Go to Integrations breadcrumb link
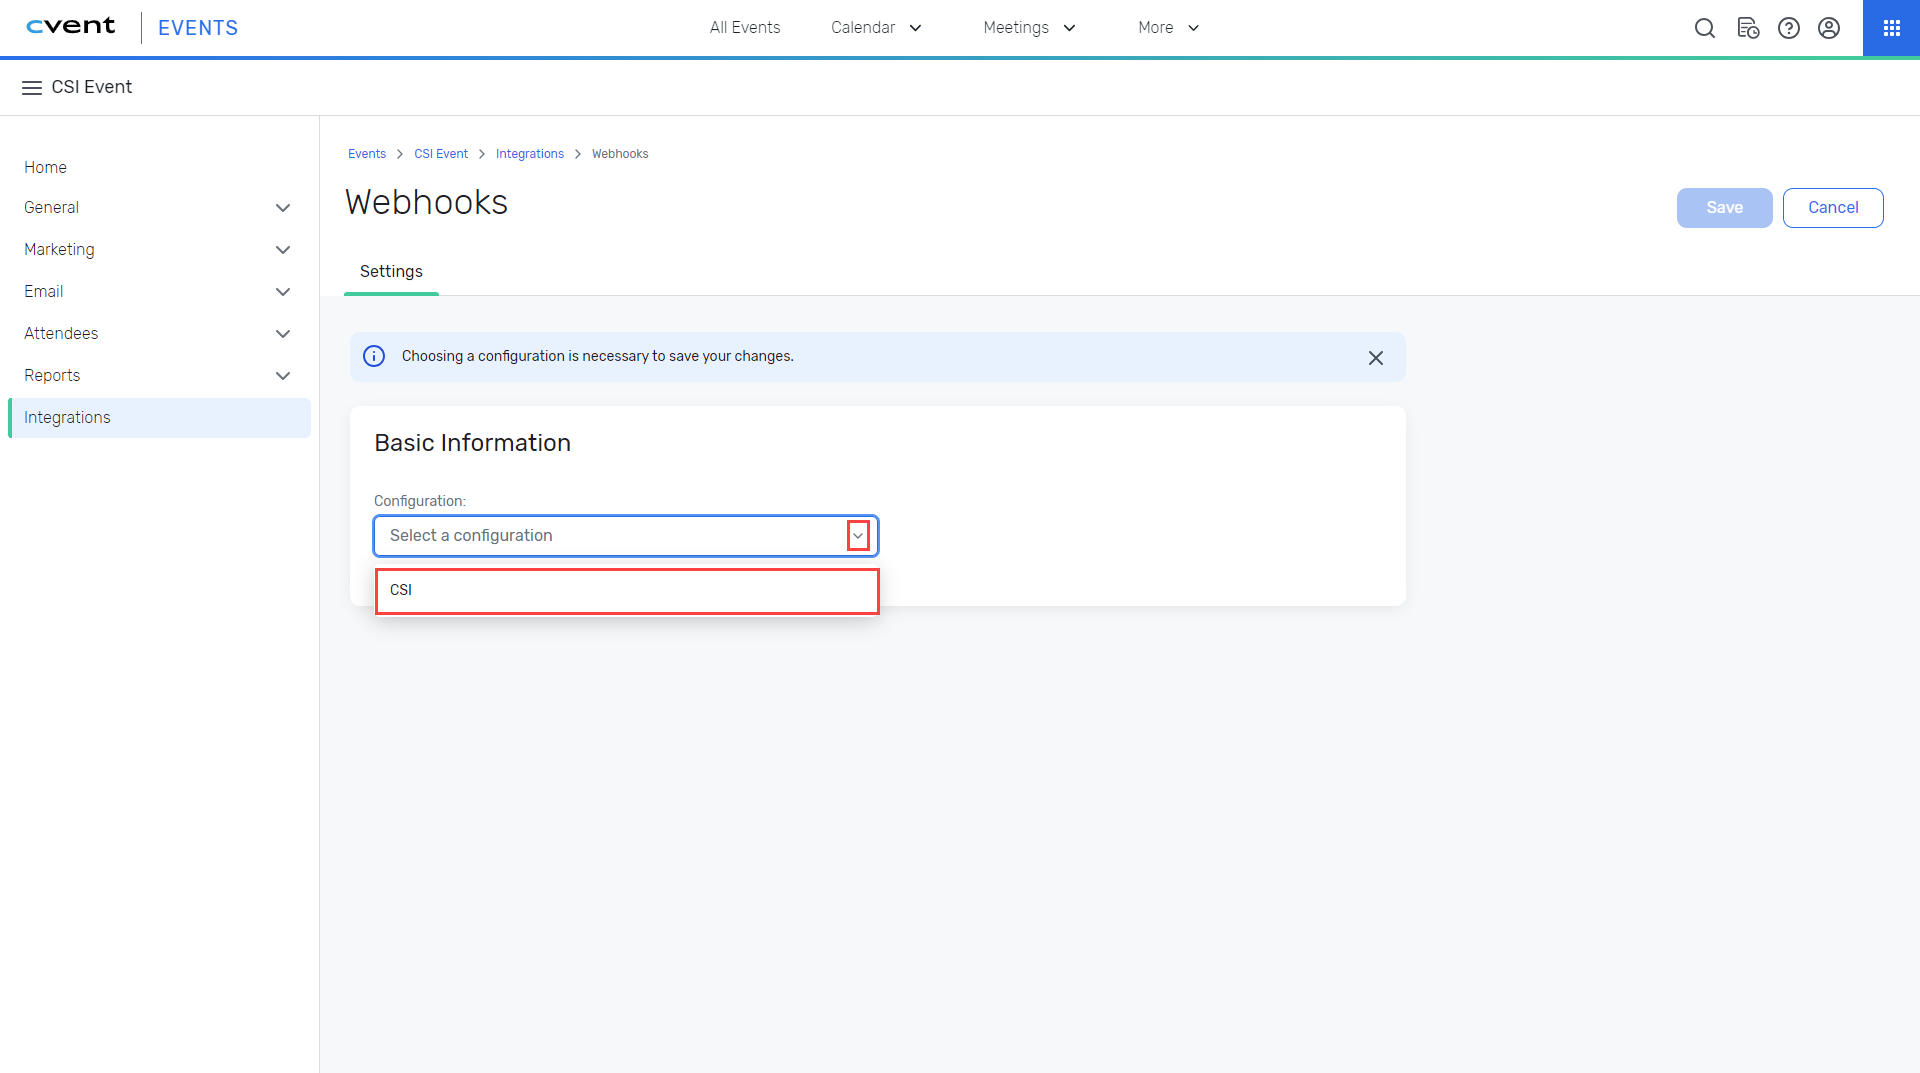The image size is (1920, 1073). [x=529, y=154]
